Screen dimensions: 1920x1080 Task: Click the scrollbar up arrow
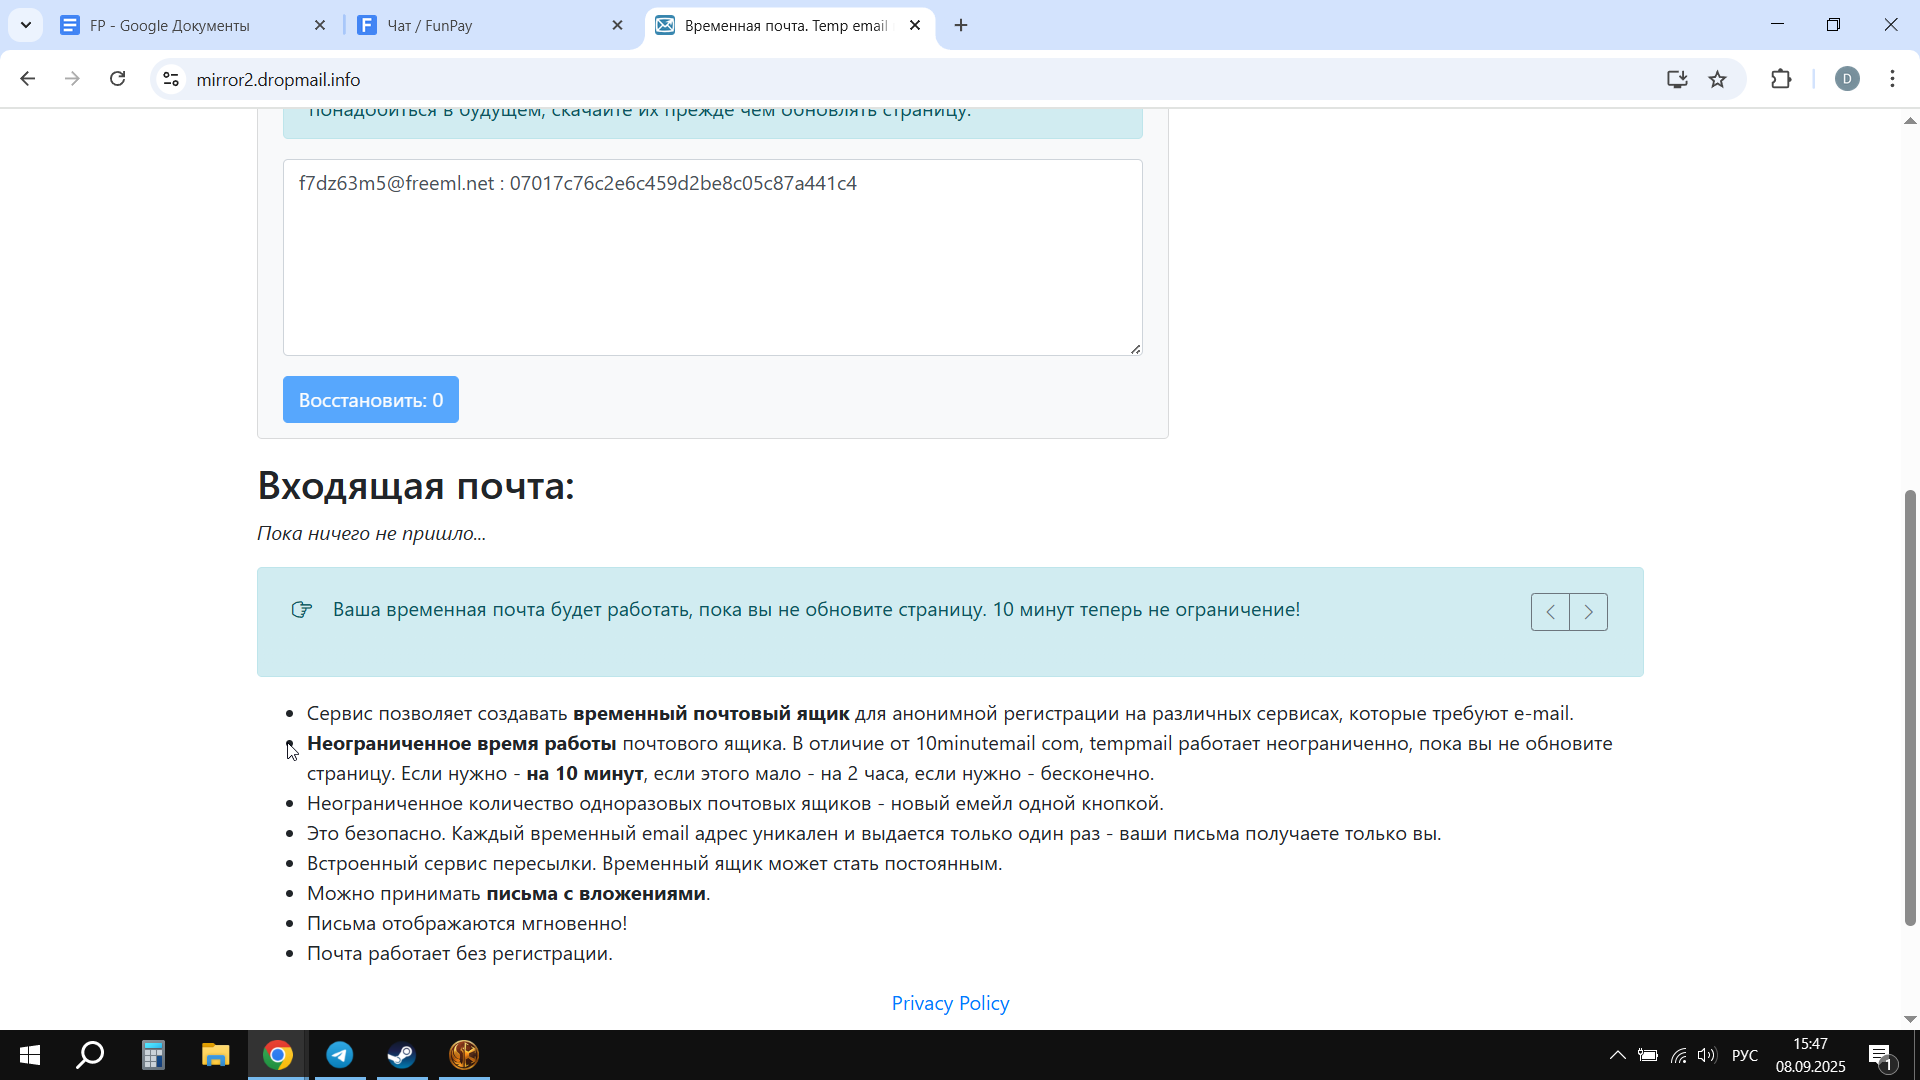(x=1910, y=120)
